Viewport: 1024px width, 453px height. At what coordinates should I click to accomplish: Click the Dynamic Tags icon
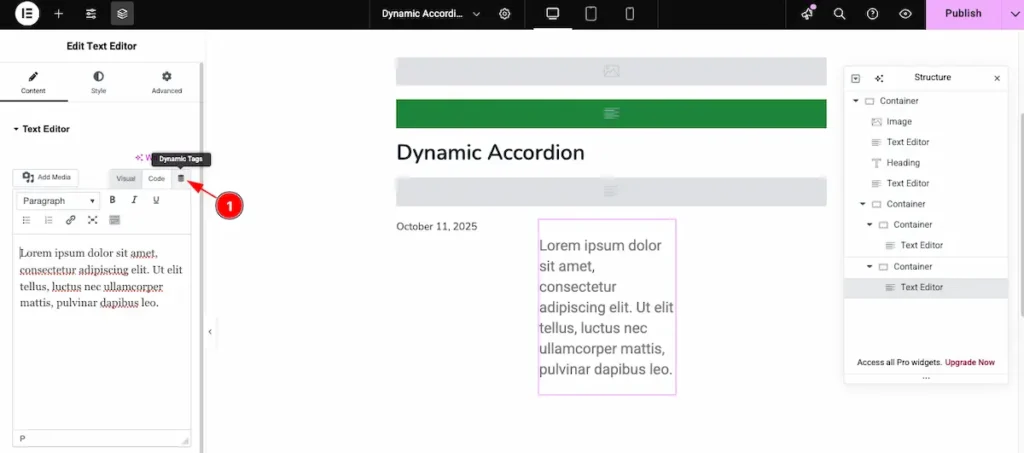181,178
